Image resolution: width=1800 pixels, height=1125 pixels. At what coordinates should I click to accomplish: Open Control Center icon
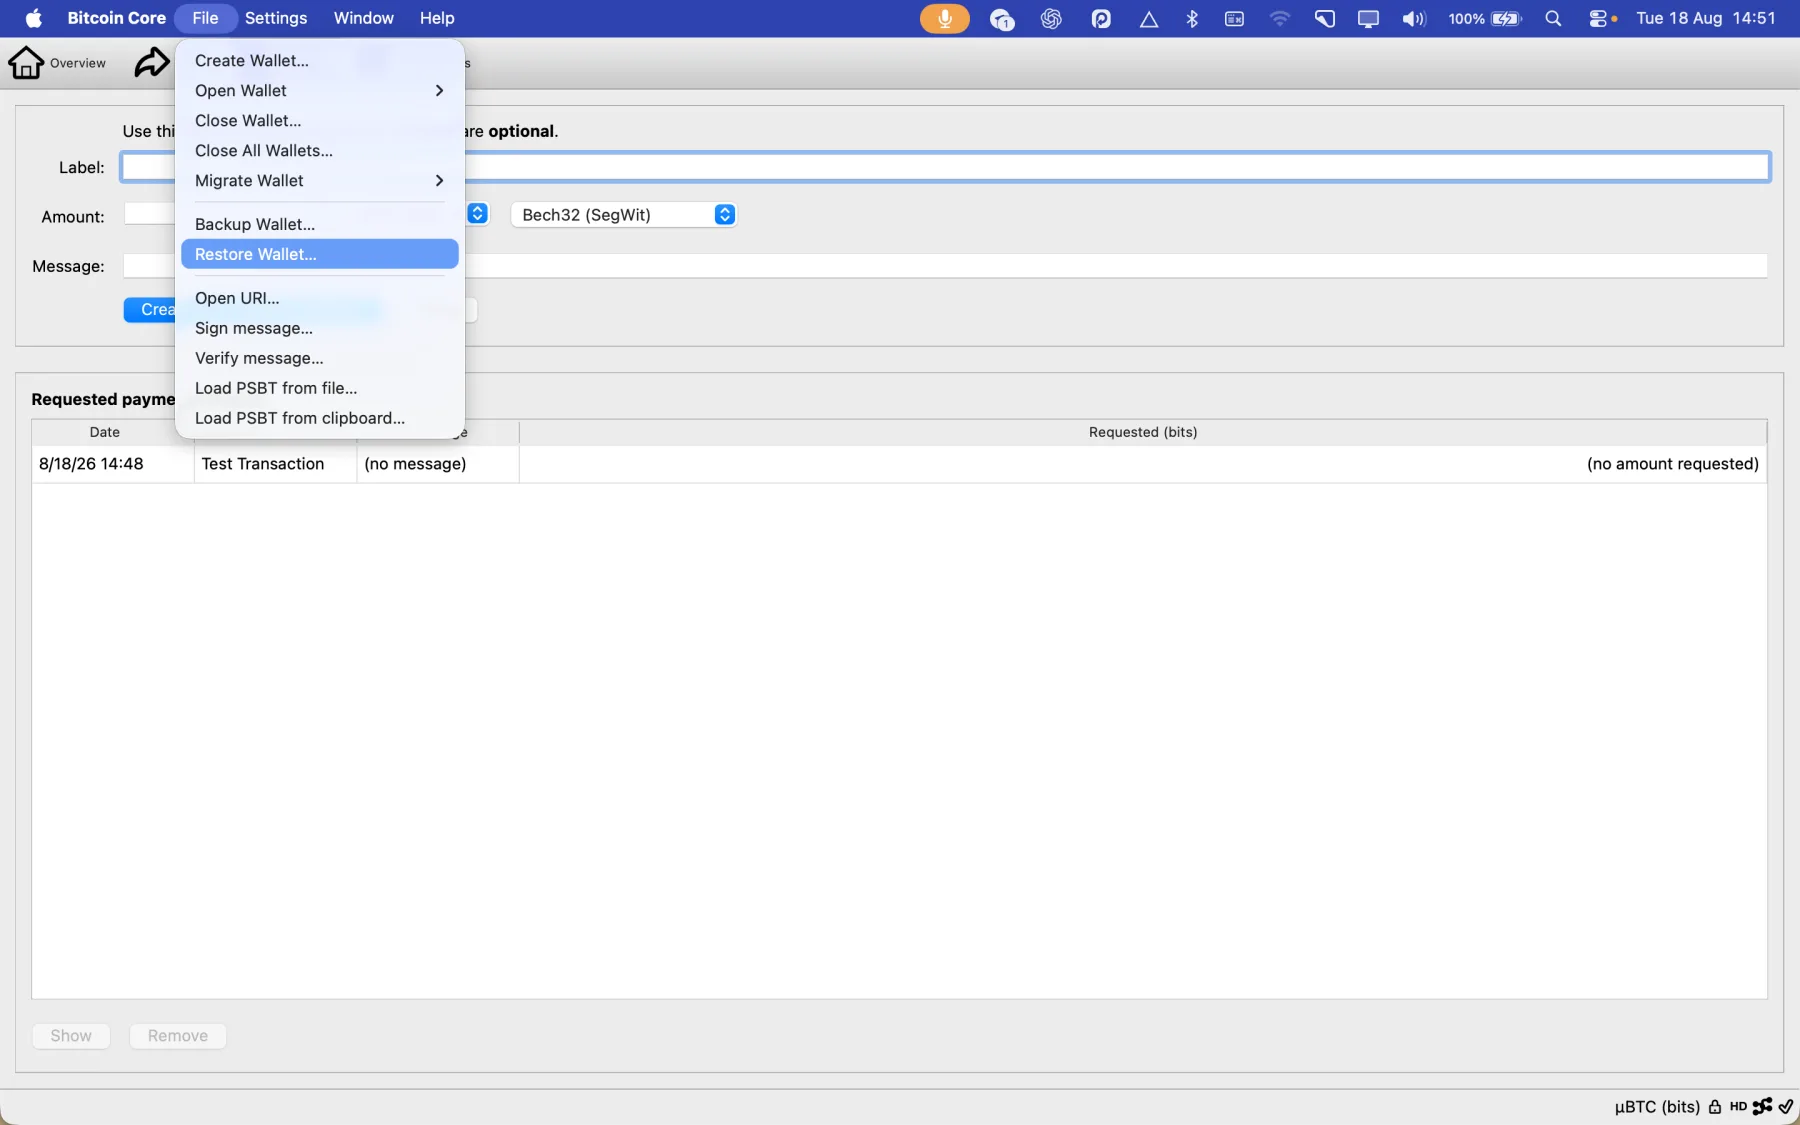click(1598, 18)
